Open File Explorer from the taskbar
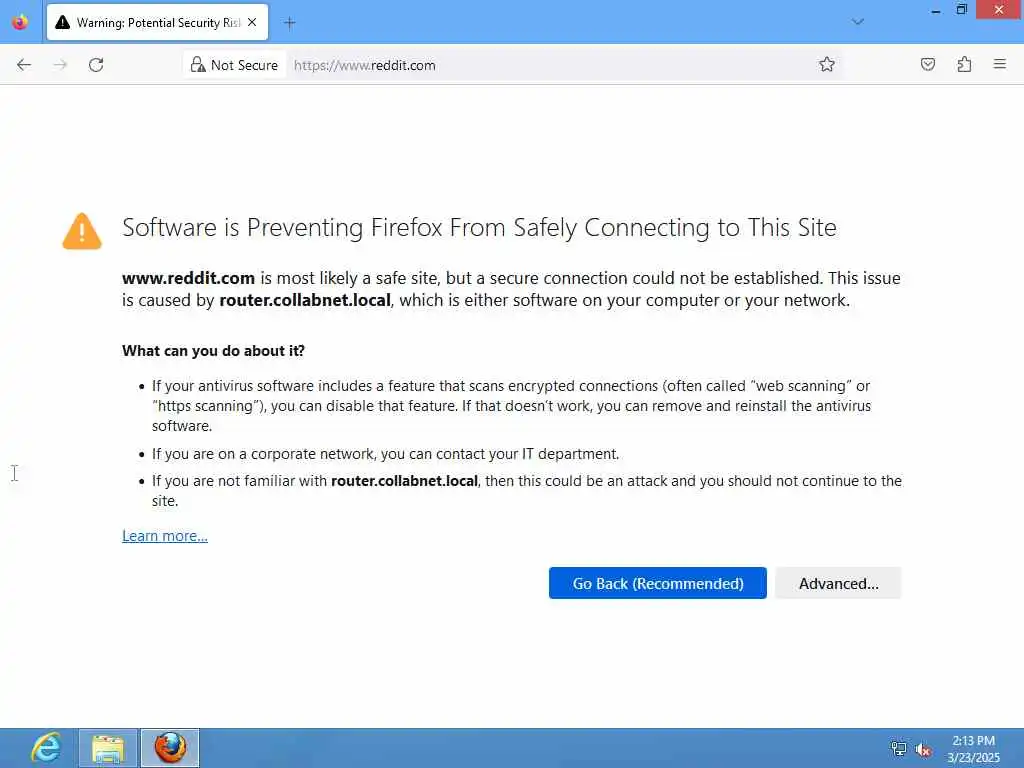Screen dimensions: 1024x768 [x=108, y=748]
